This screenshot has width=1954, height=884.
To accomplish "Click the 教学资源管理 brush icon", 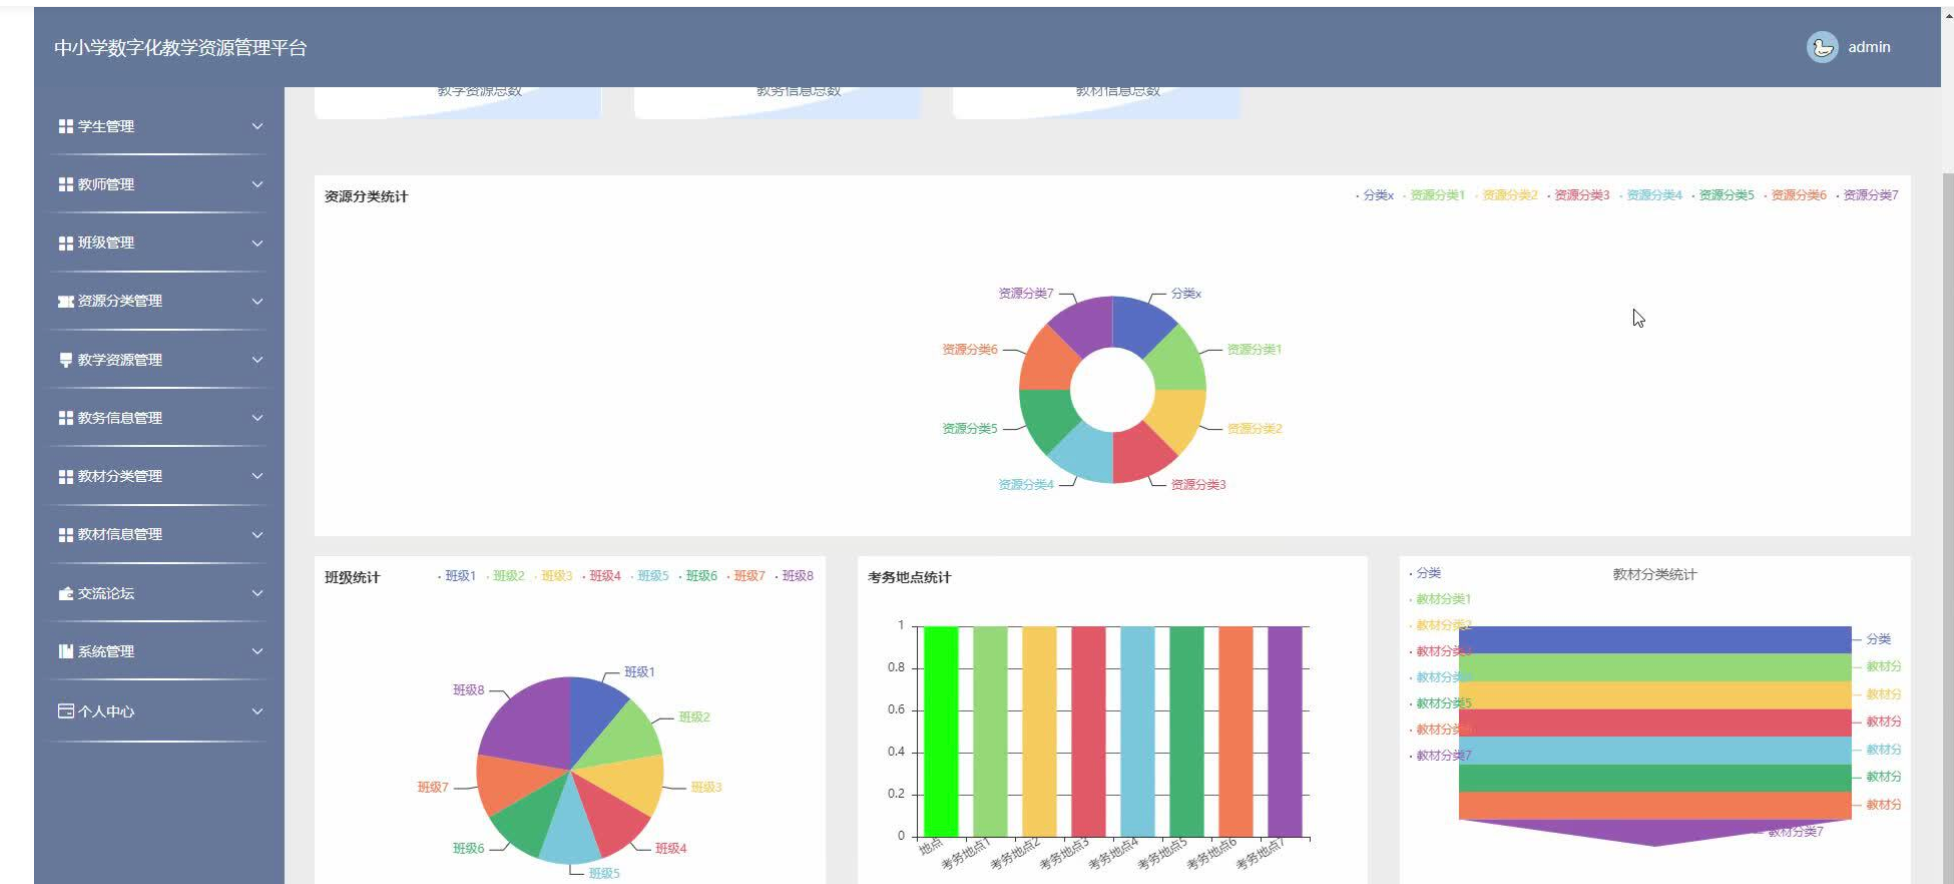I will 66,359.
